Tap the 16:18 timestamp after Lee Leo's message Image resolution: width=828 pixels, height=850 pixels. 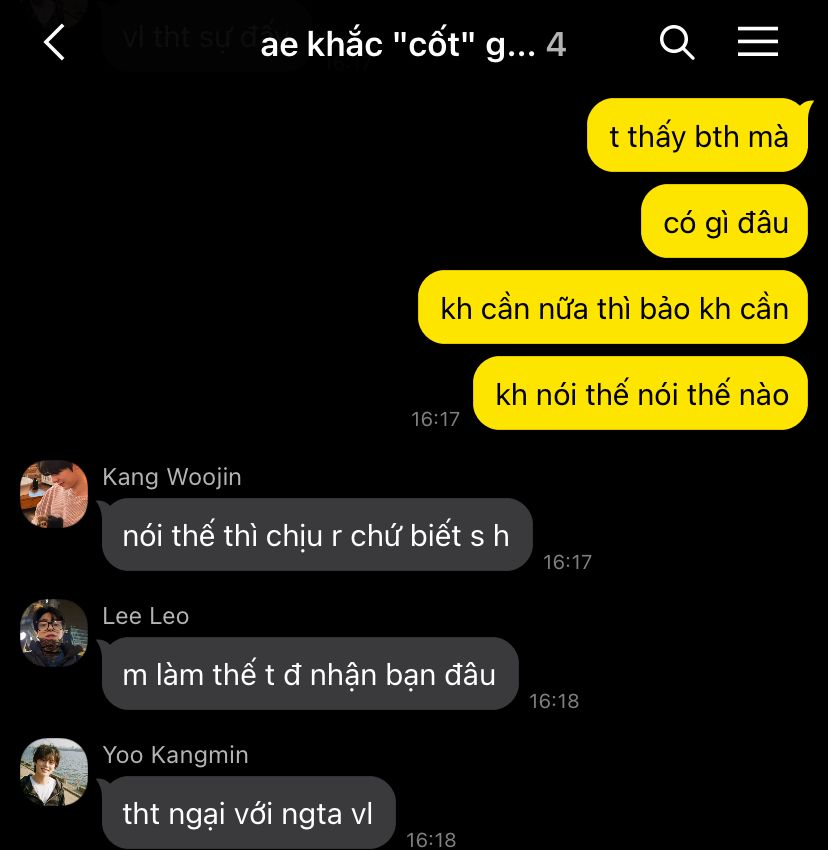pos(554,701)
